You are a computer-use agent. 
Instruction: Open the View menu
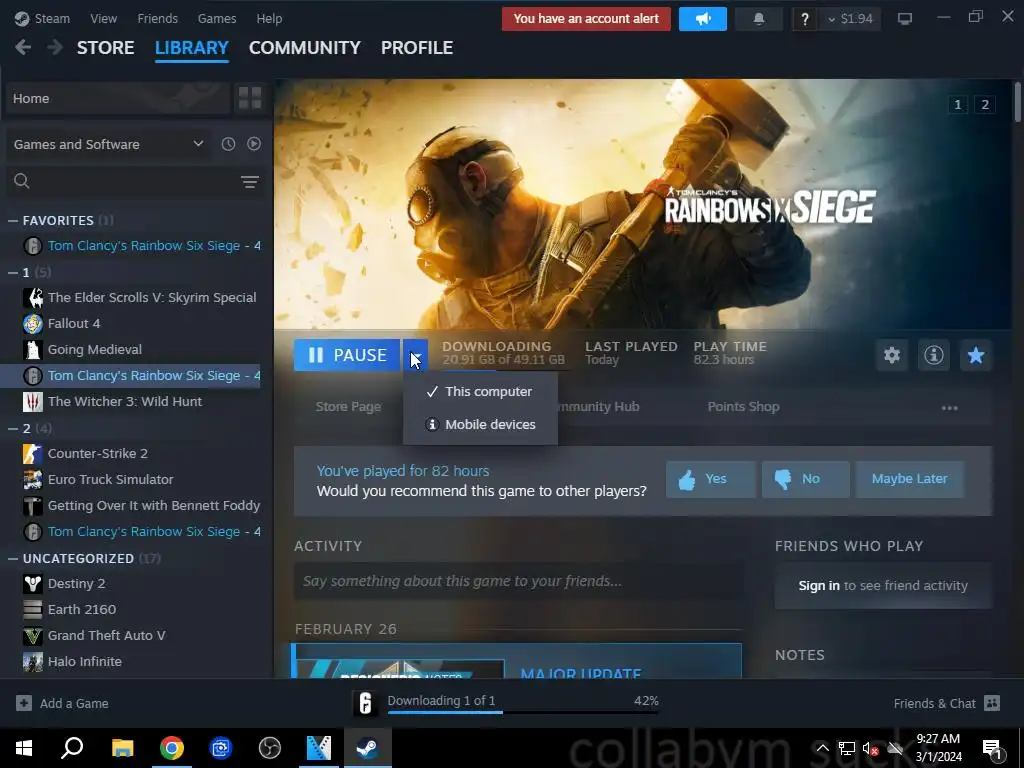click(103, 18)
